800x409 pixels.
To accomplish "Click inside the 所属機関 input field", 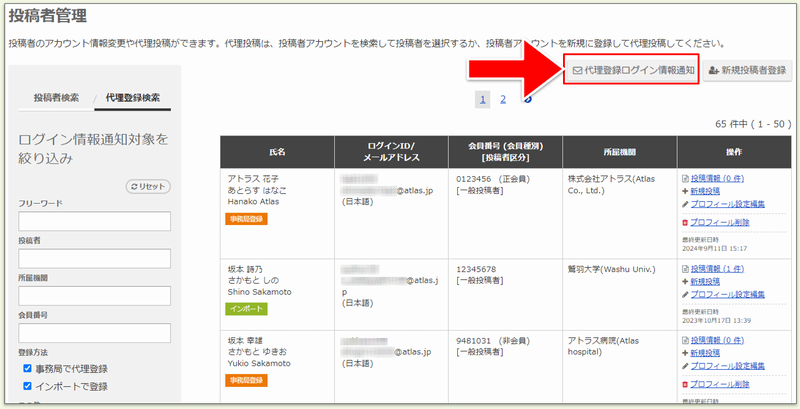I will click(94, 296).
